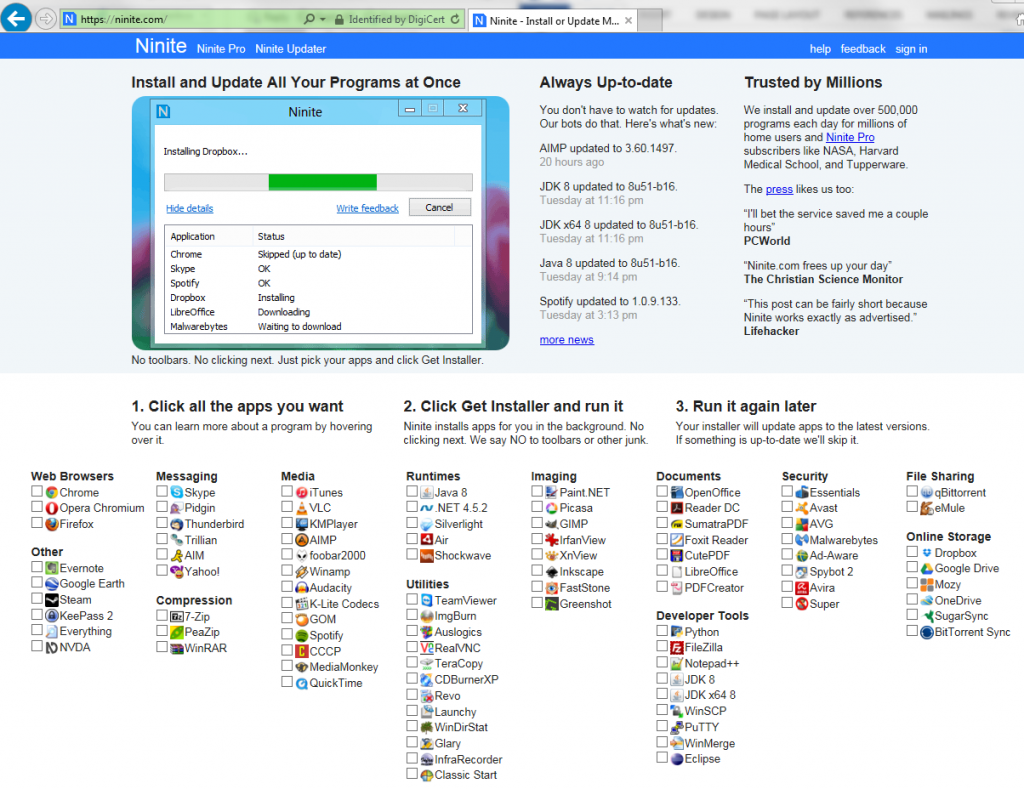
Task: Check the LibreOffice checkbox
Action: (x=662, y=570)
